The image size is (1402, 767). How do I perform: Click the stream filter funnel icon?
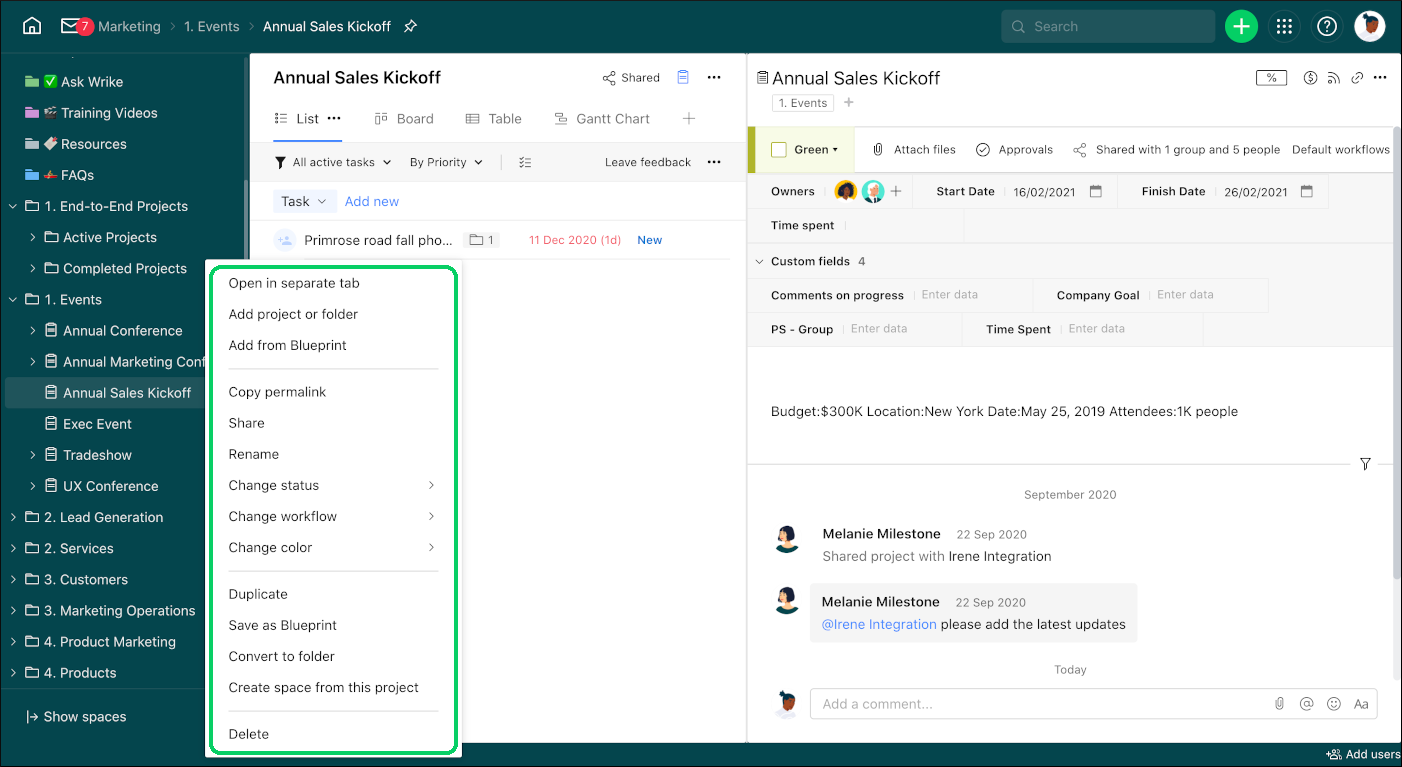pyautogui.click(x=1365, y=464)
